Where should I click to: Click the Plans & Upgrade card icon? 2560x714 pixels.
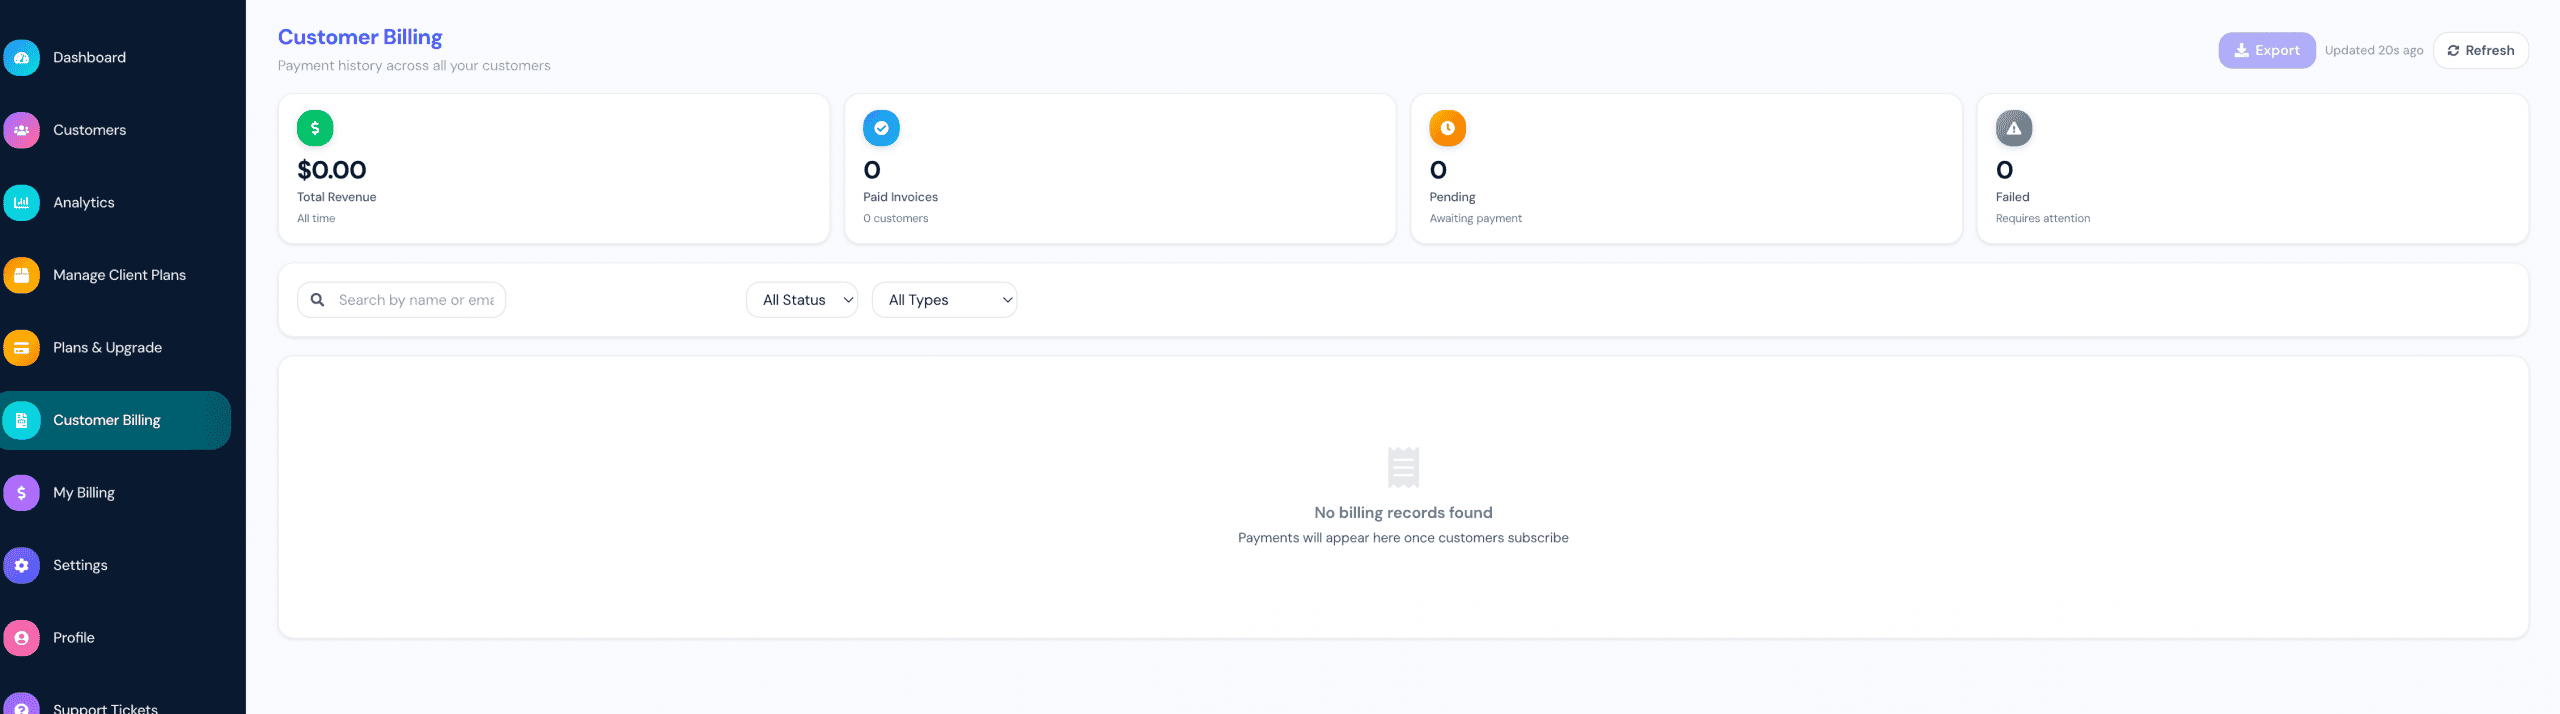point(21,348)
